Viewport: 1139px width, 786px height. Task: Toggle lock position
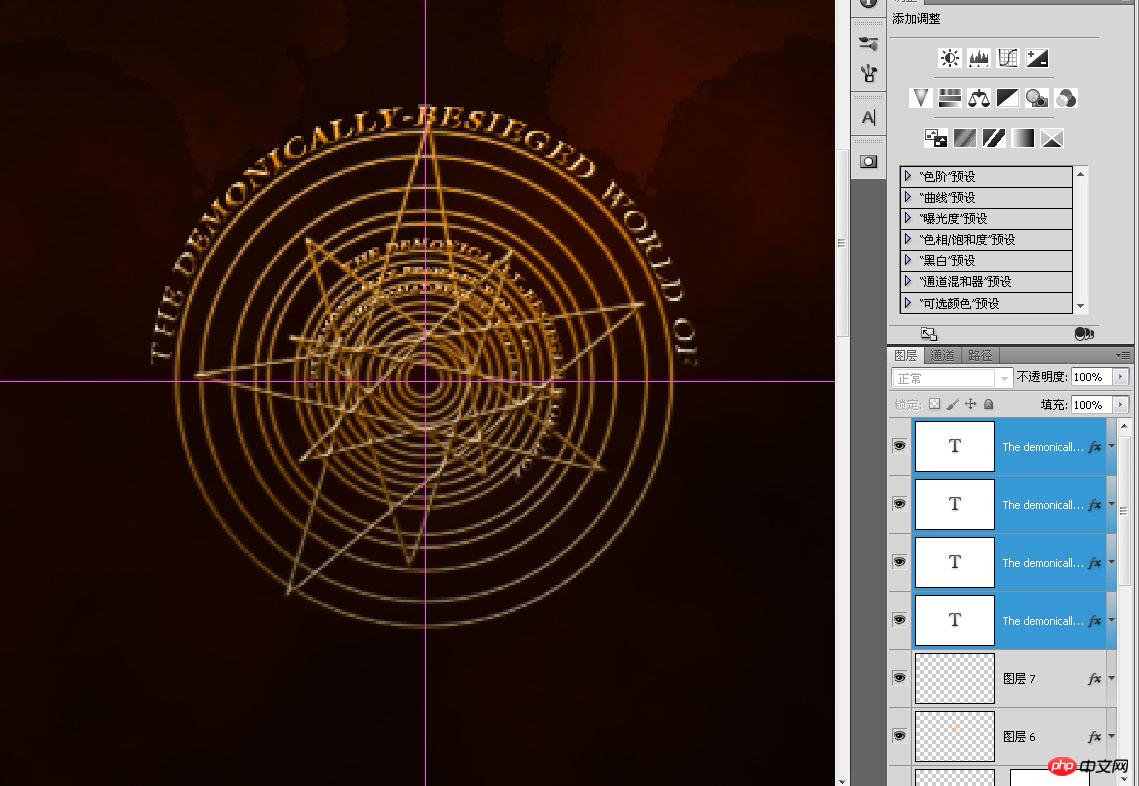[970, 404]
